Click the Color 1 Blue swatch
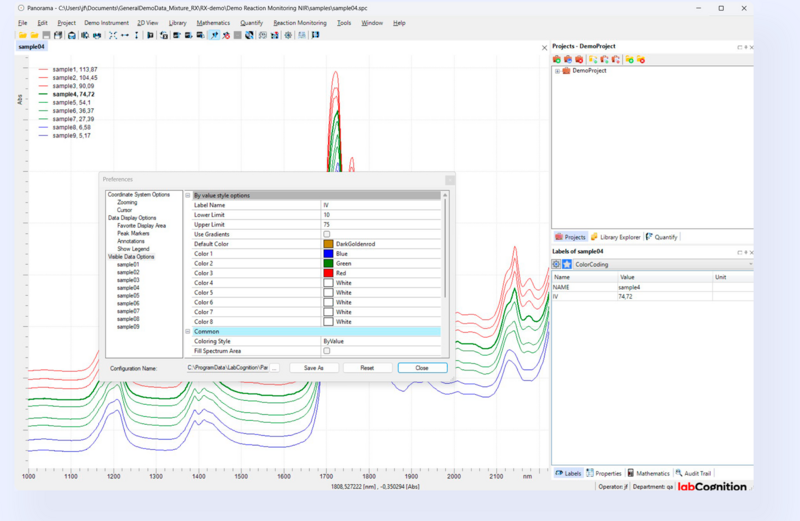Image resolution: width=800 pixels, height=521 pixels. tap(328, 254)
